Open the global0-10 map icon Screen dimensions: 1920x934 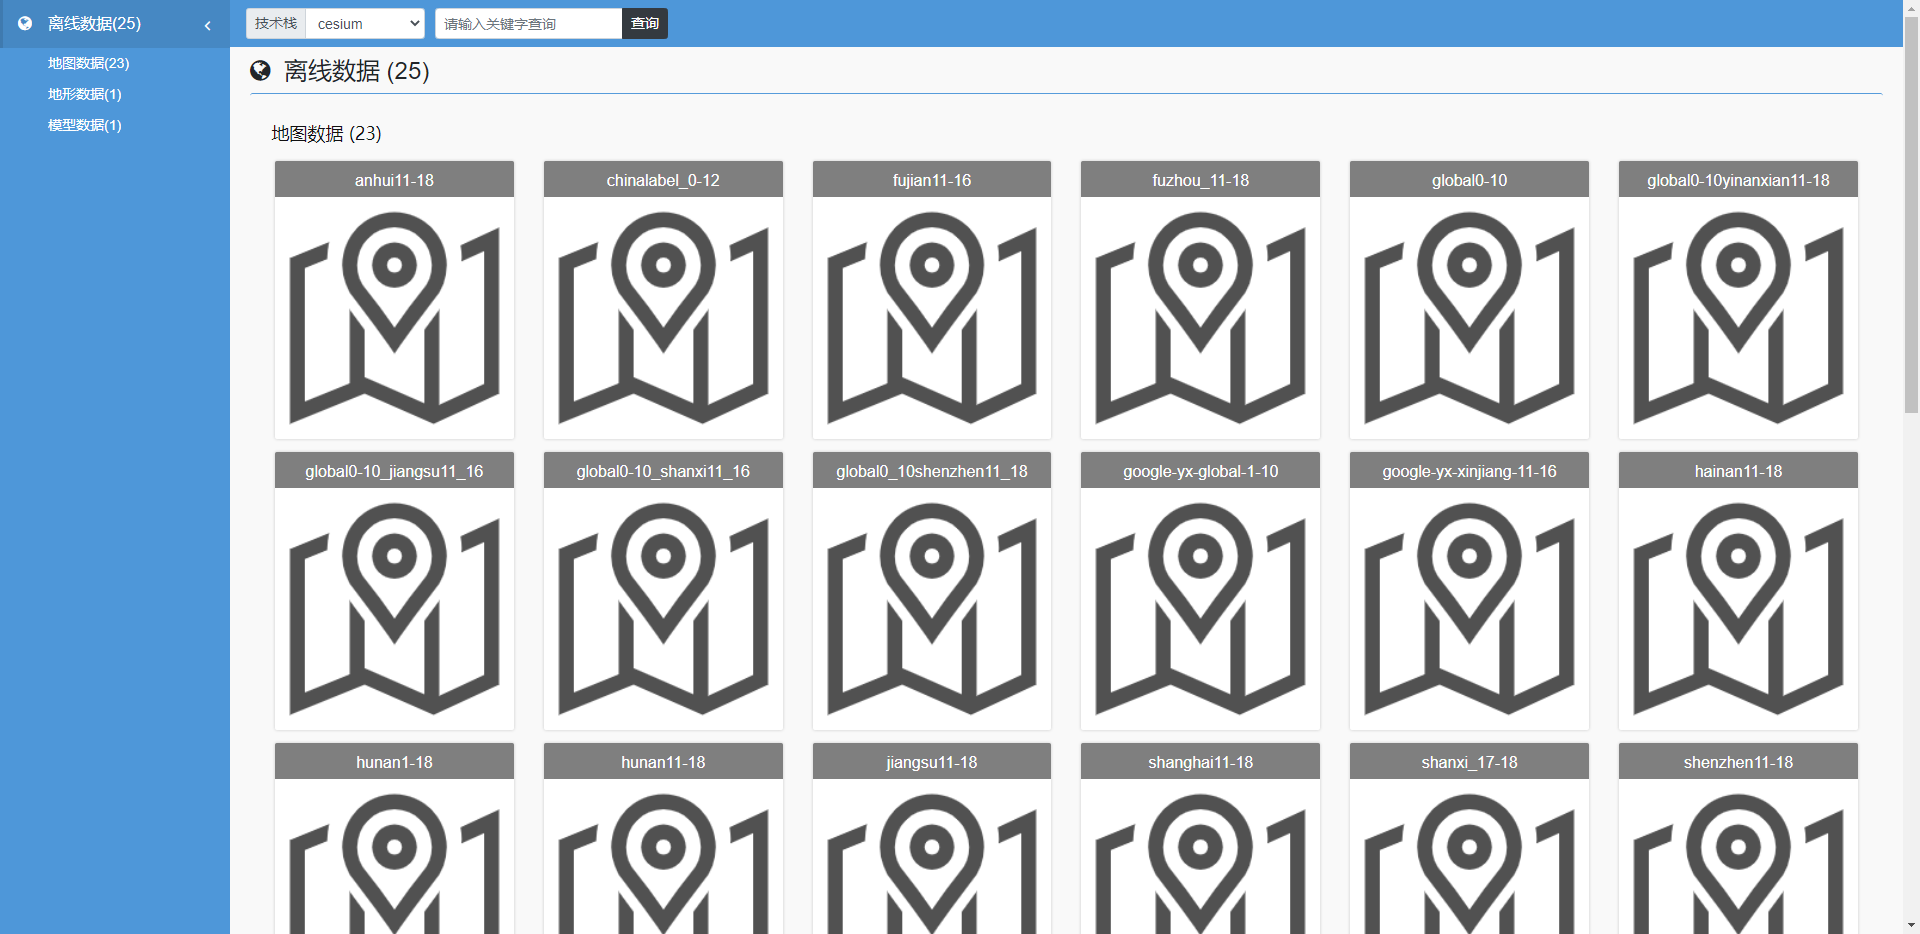pyautogui.click(x=1469, y=318)
